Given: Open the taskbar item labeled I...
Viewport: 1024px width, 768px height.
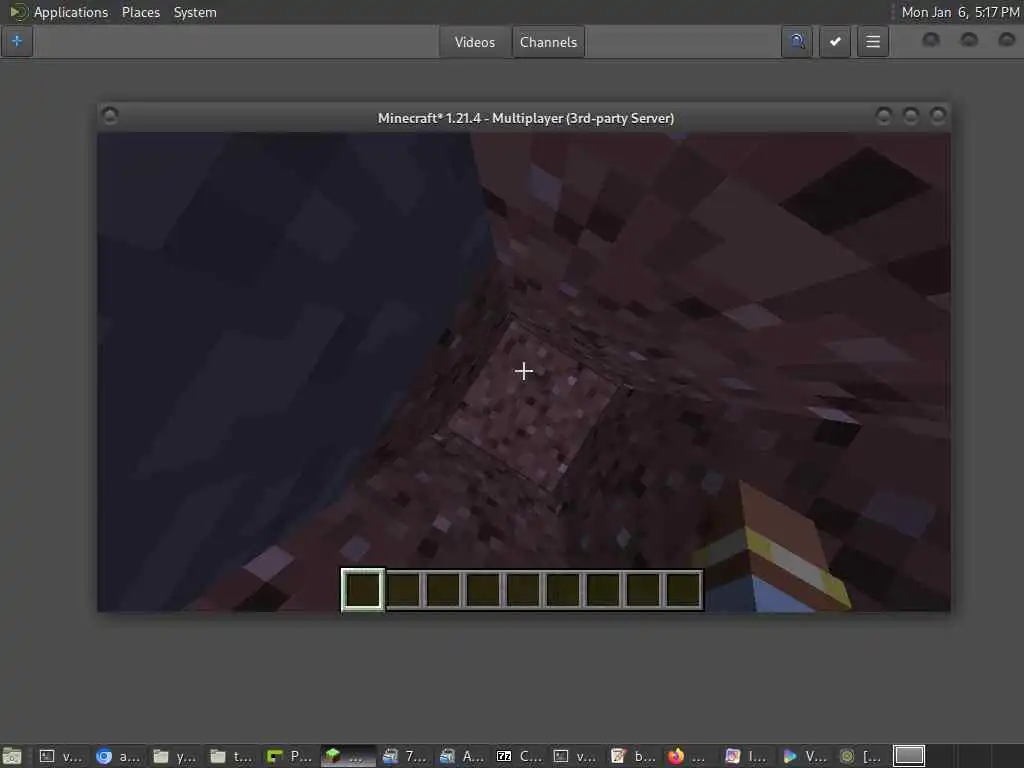Looking at the screenshot, I should click(x=746, y=756).
